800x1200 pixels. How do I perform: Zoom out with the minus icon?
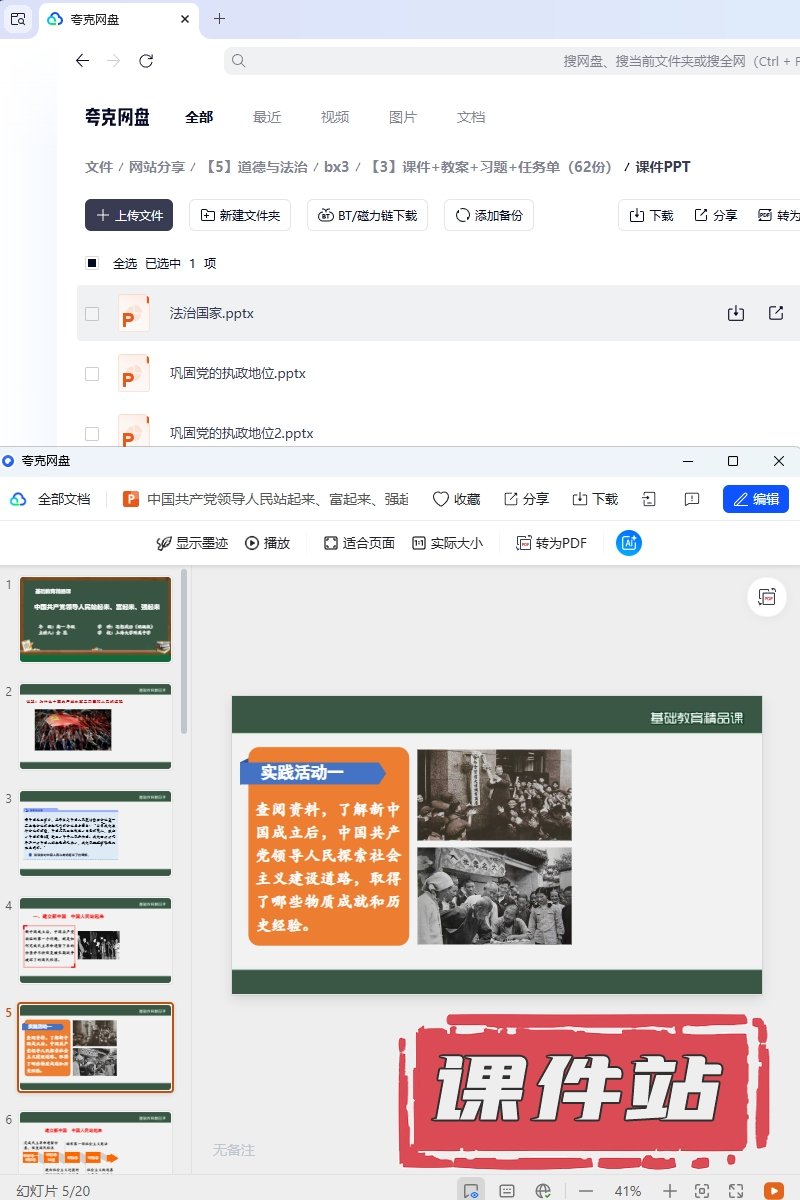[x=586, y=1191]
